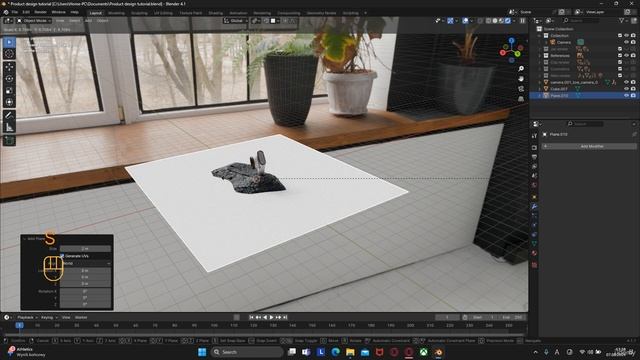Open the Output properties tab
The height and width of the screenshot is (360, 640).
click(534, 157)
